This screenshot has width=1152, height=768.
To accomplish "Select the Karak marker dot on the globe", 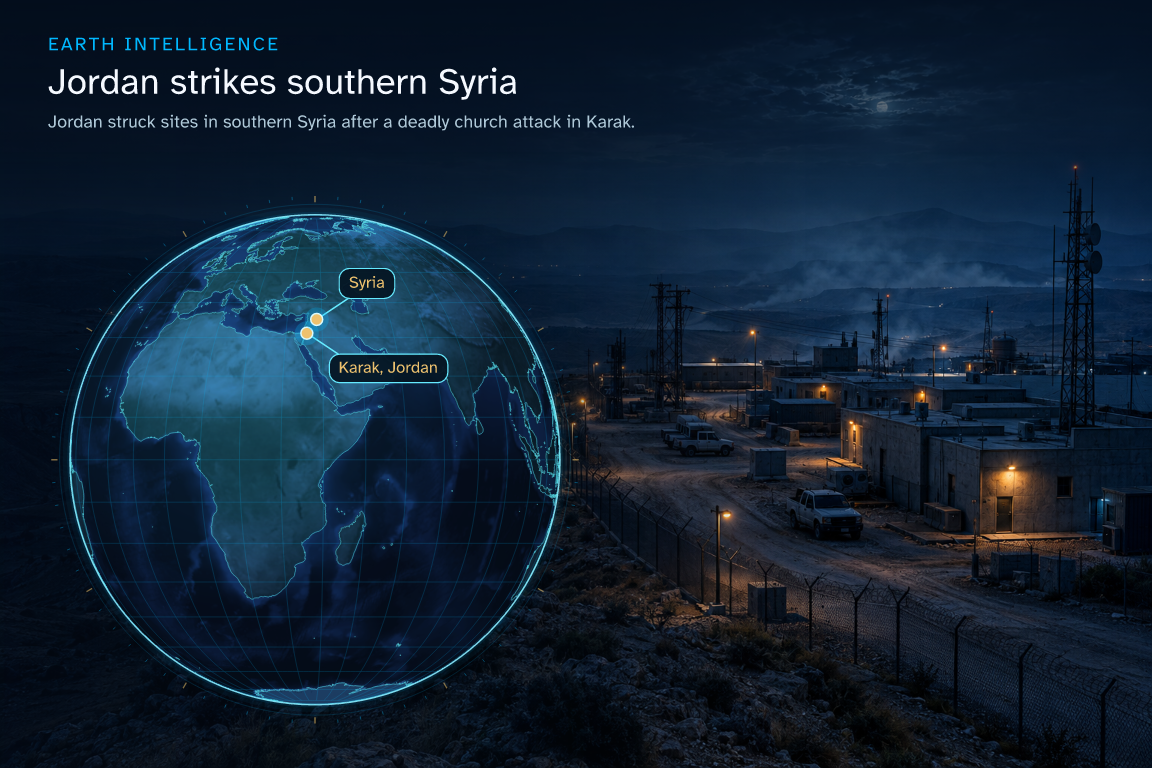I will coord(307,334).
